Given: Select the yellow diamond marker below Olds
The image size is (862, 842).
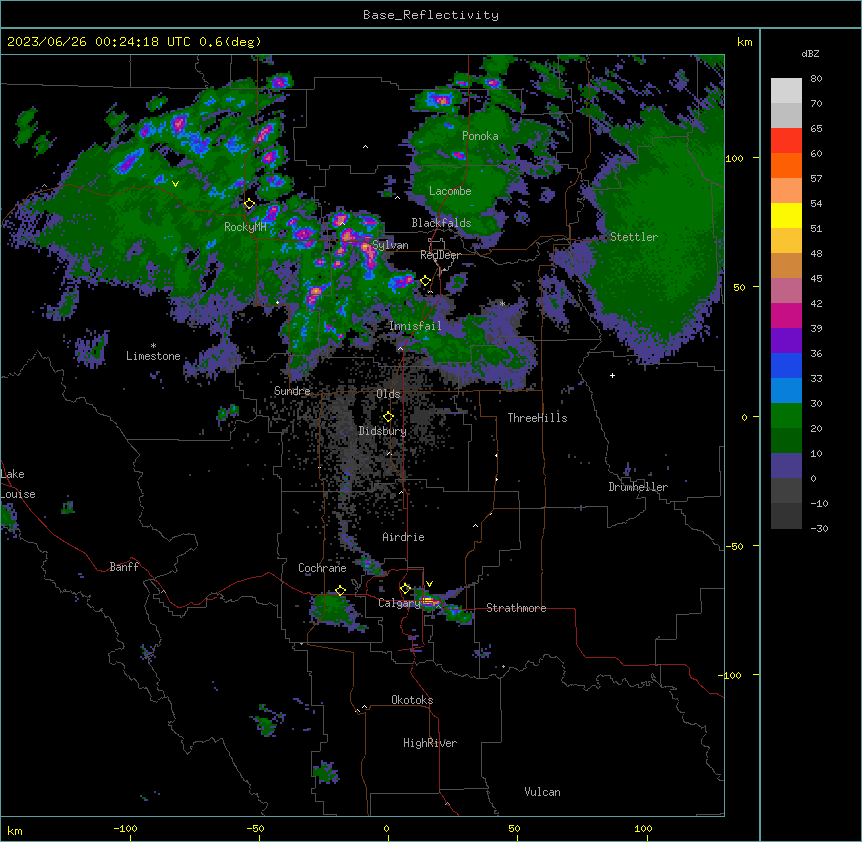Looking at the screenshot, I should tap(388, 417).
